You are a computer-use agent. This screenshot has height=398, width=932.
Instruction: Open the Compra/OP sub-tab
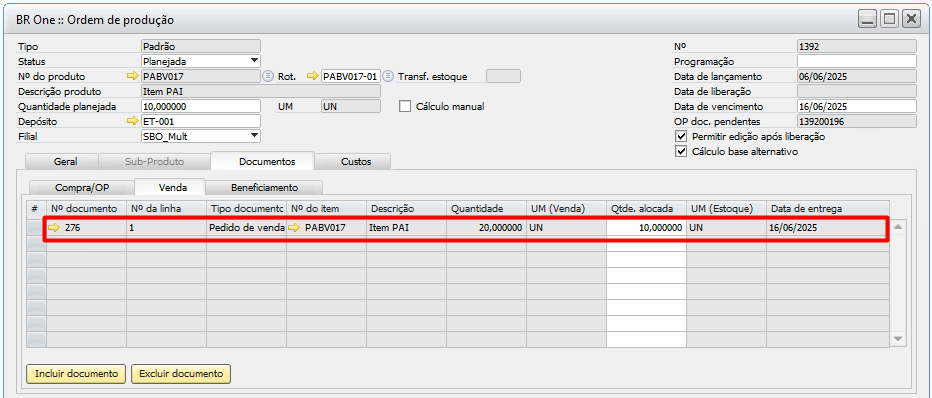pyautogui.click(x=82, y=188)
